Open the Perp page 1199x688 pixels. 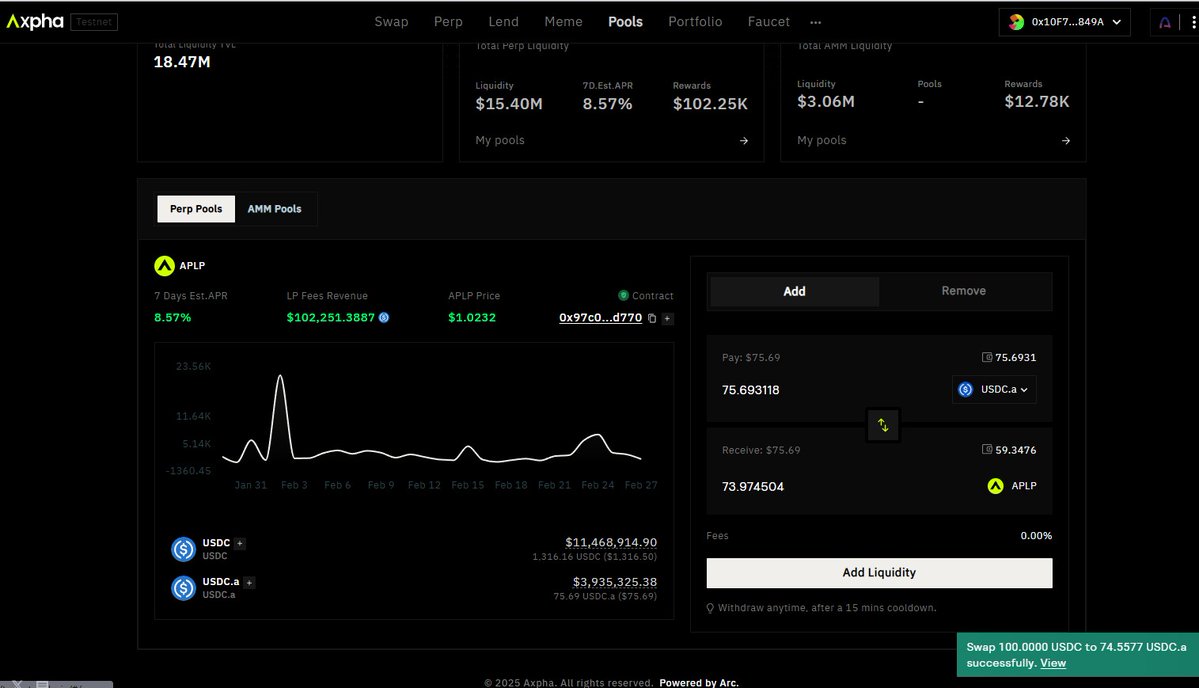[x=448, y=21]
